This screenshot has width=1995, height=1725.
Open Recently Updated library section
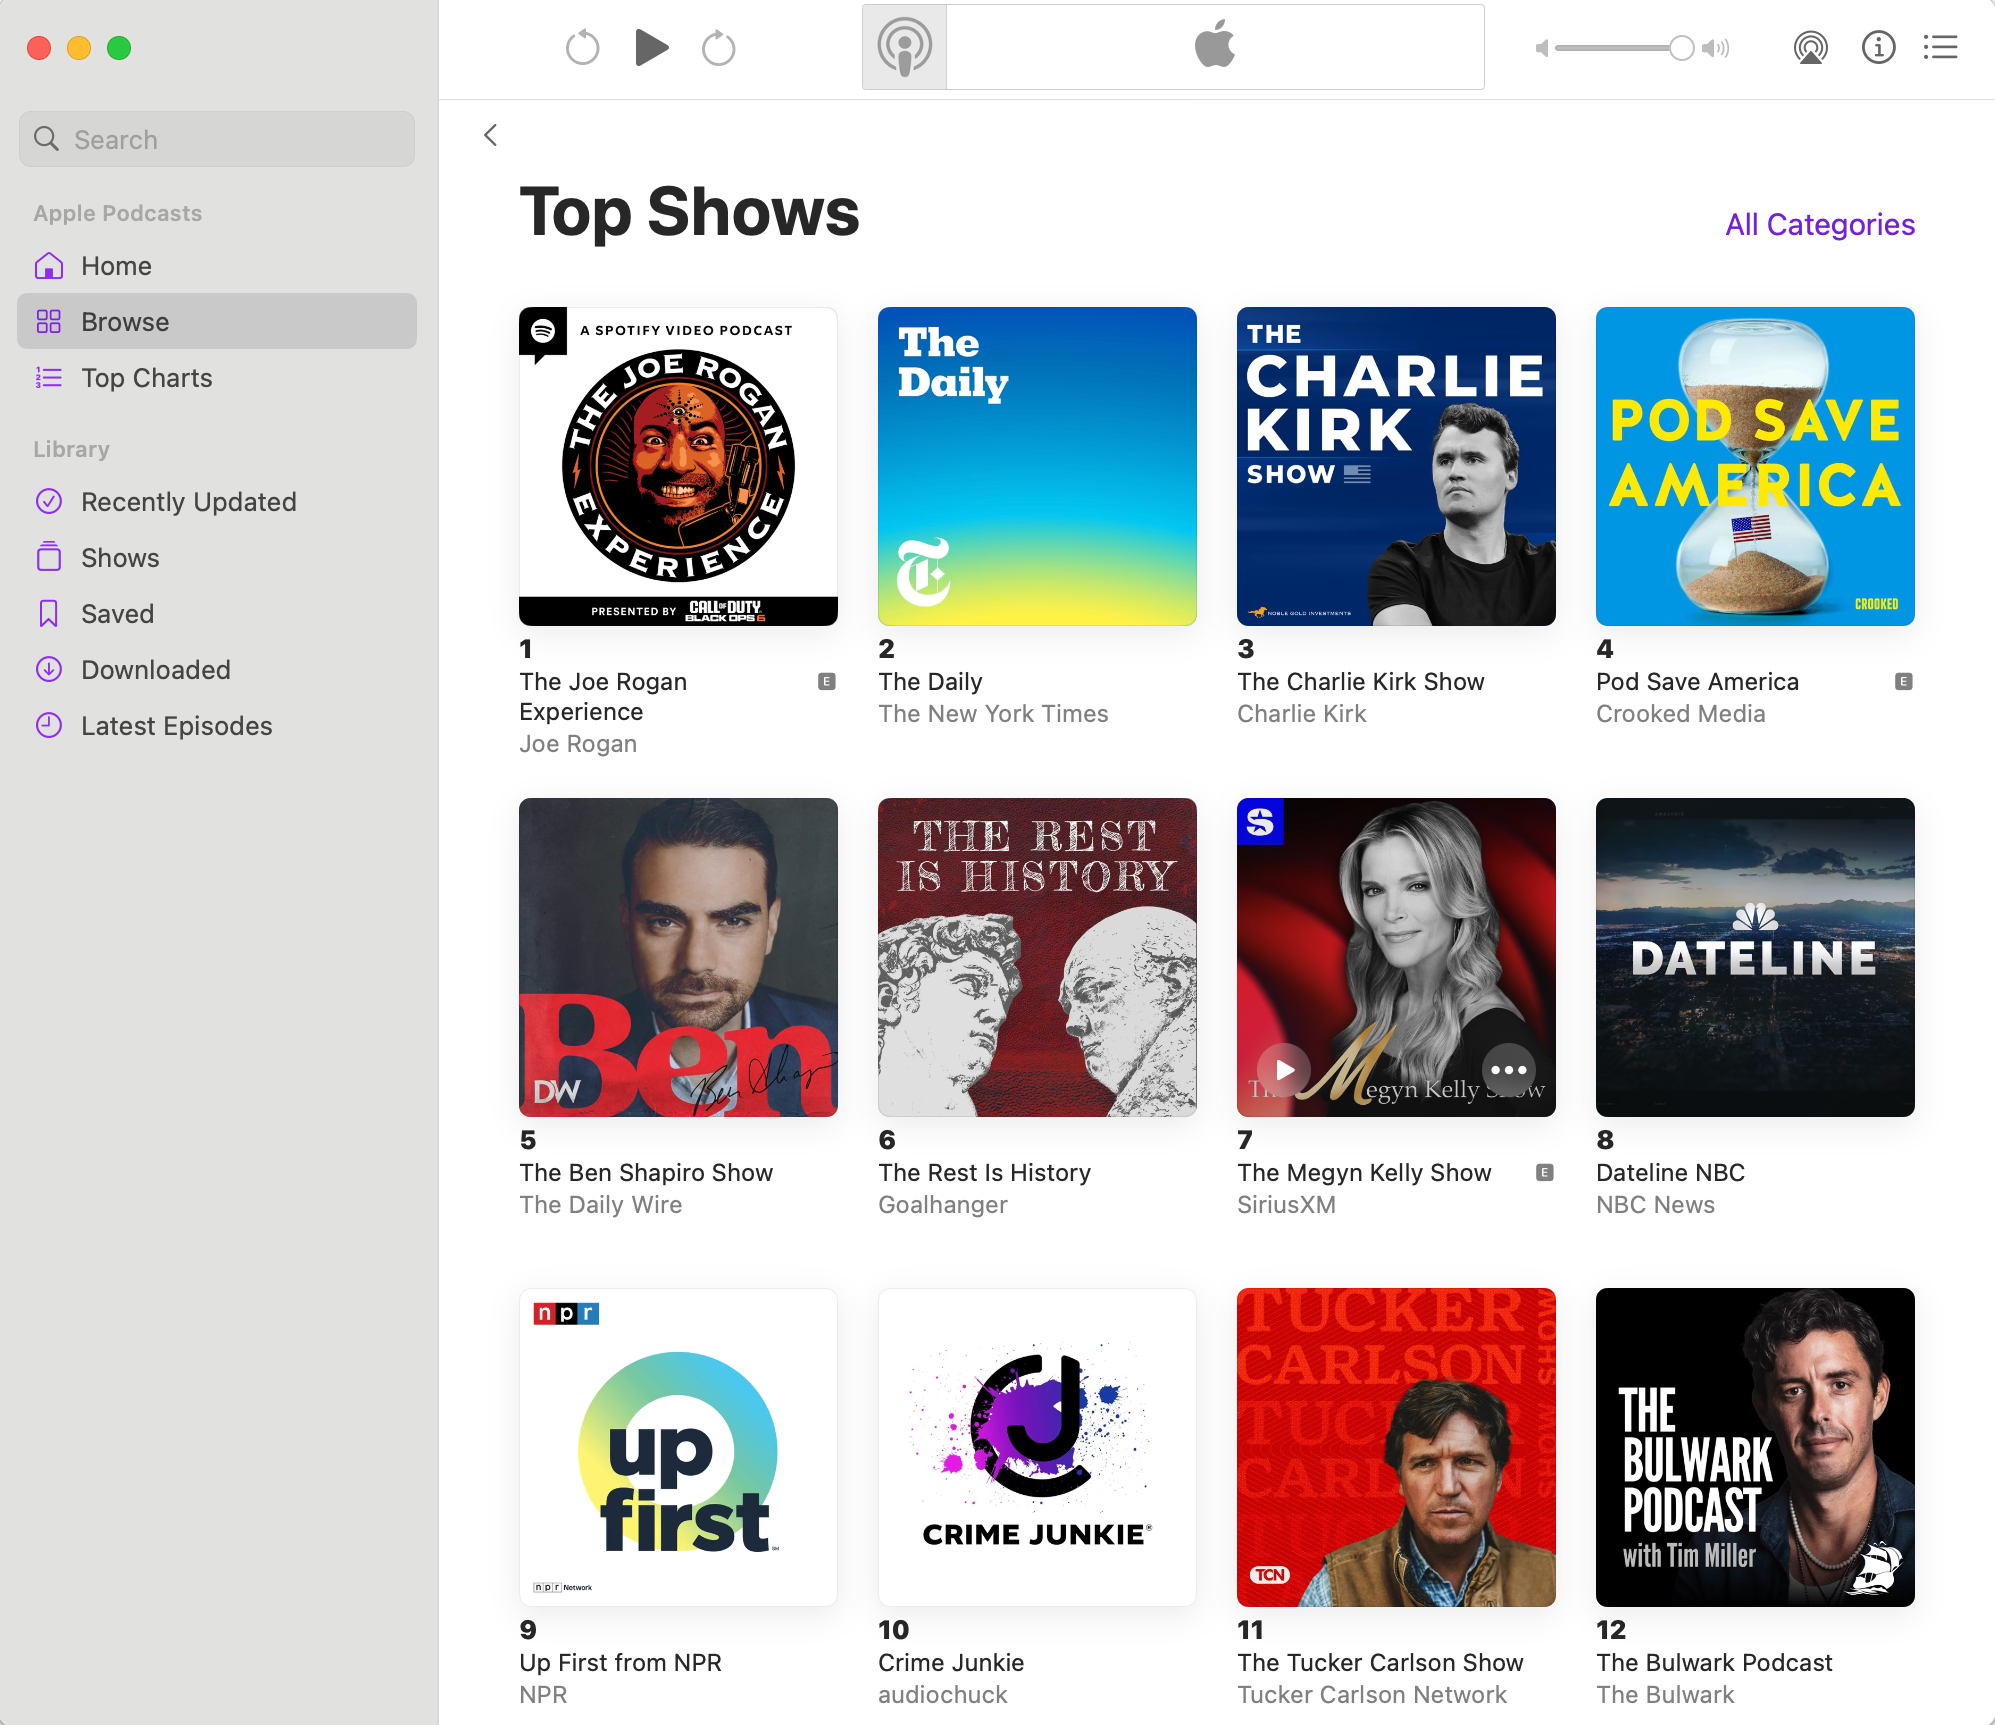[217, 502]
